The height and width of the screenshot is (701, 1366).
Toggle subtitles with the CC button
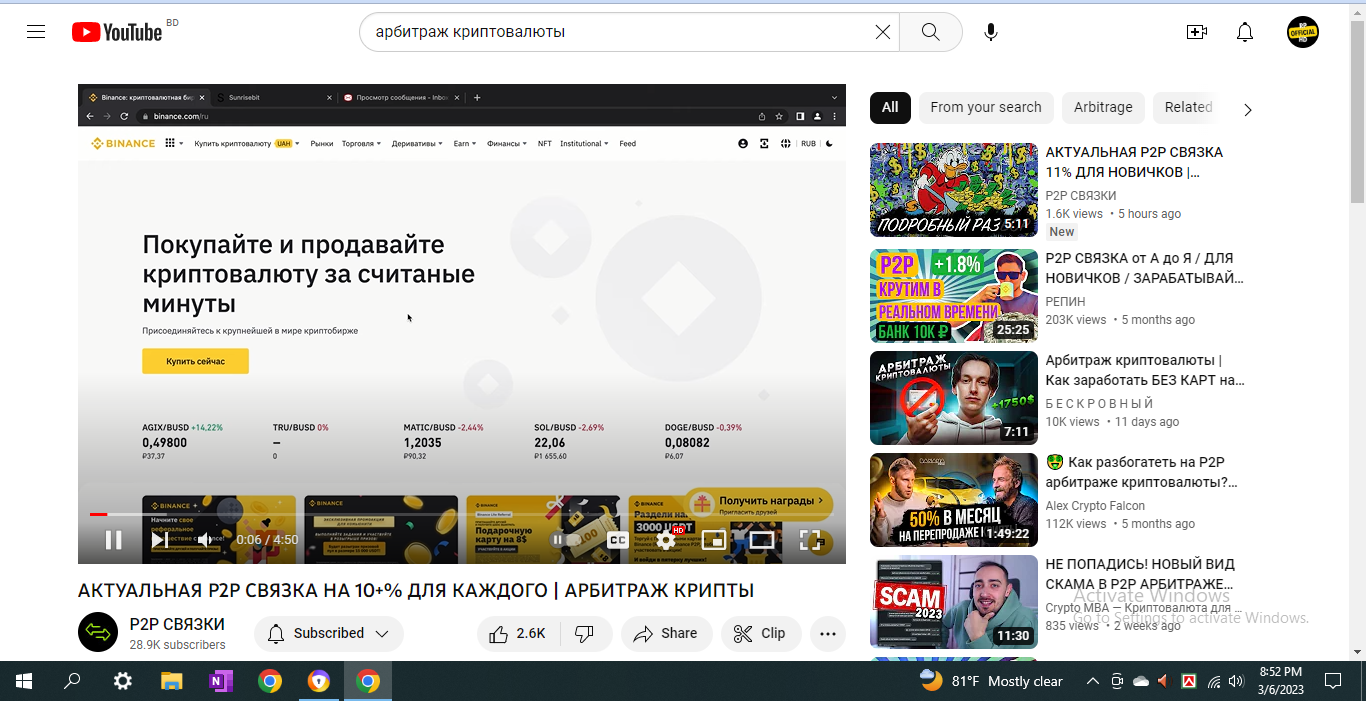tap(618, 540)
